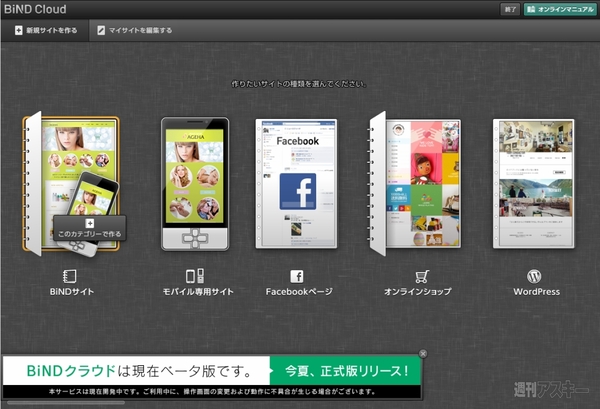600x409 pixels.
Task: Click the このカテゴリーで作る button
Action: 90,228
